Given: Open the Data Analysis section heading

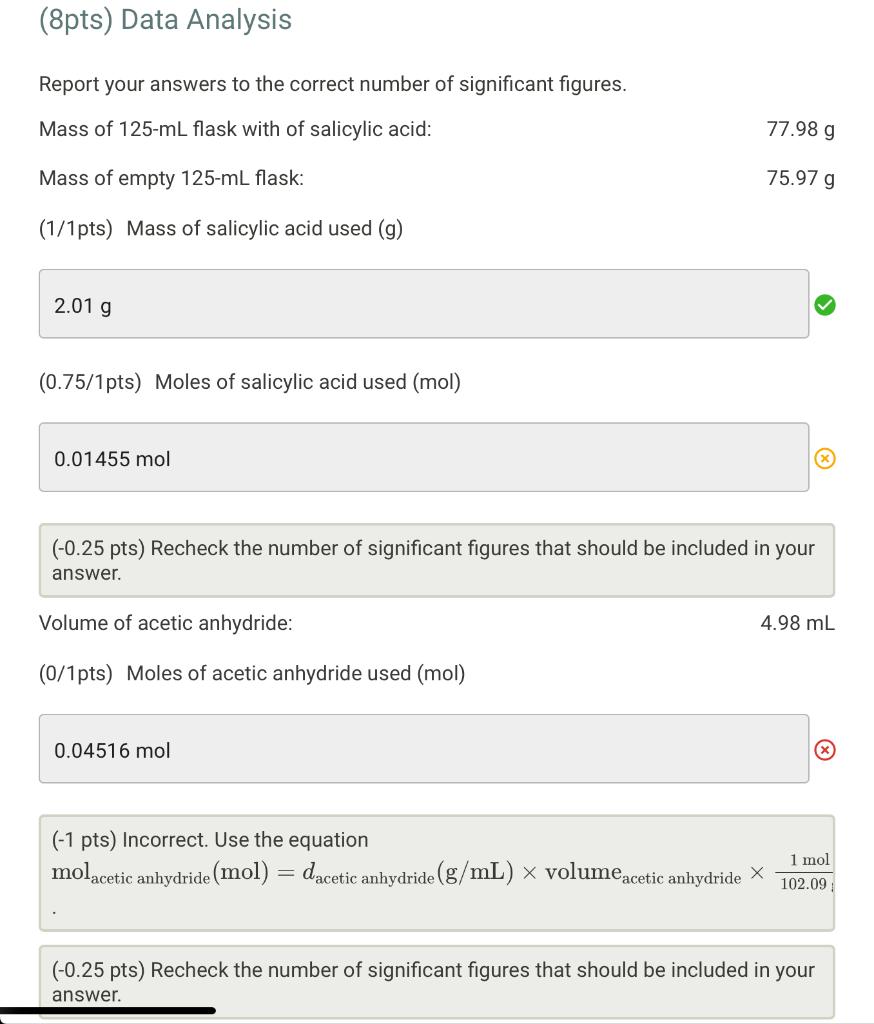Looking at the screenshot, I should click(164, 20).
